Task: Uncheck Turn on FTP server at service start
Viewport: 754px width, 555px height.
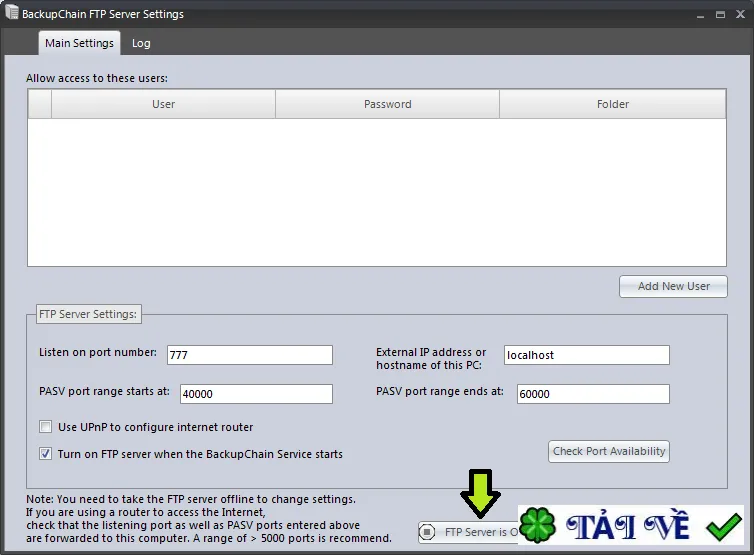Action: 46,454
